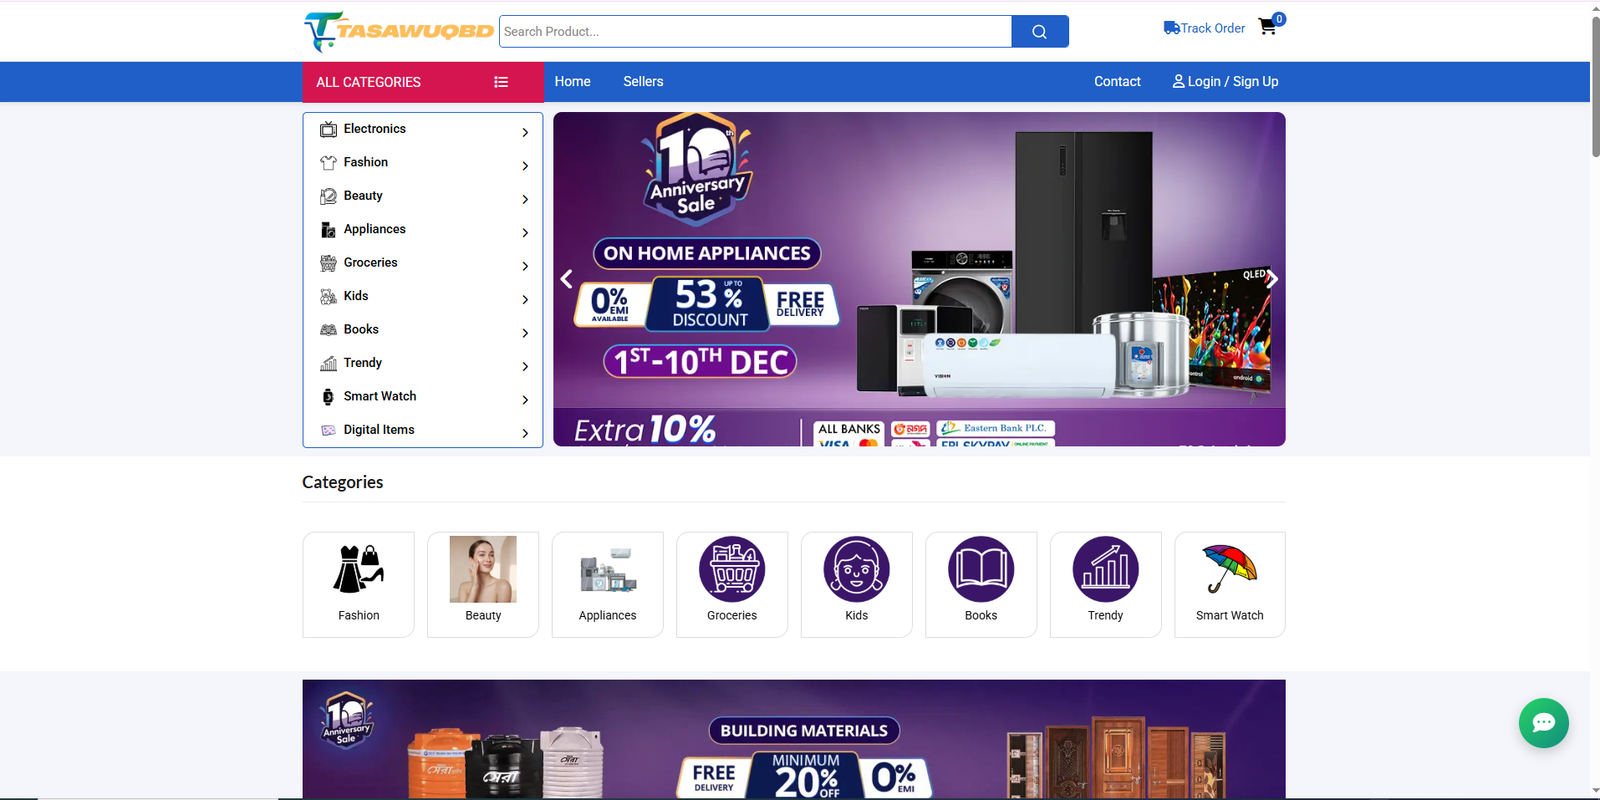Image resolution: width=1600 pixels, height=800 pixels.
Task: Click inside the Search Product field
Action: (755, 31)
